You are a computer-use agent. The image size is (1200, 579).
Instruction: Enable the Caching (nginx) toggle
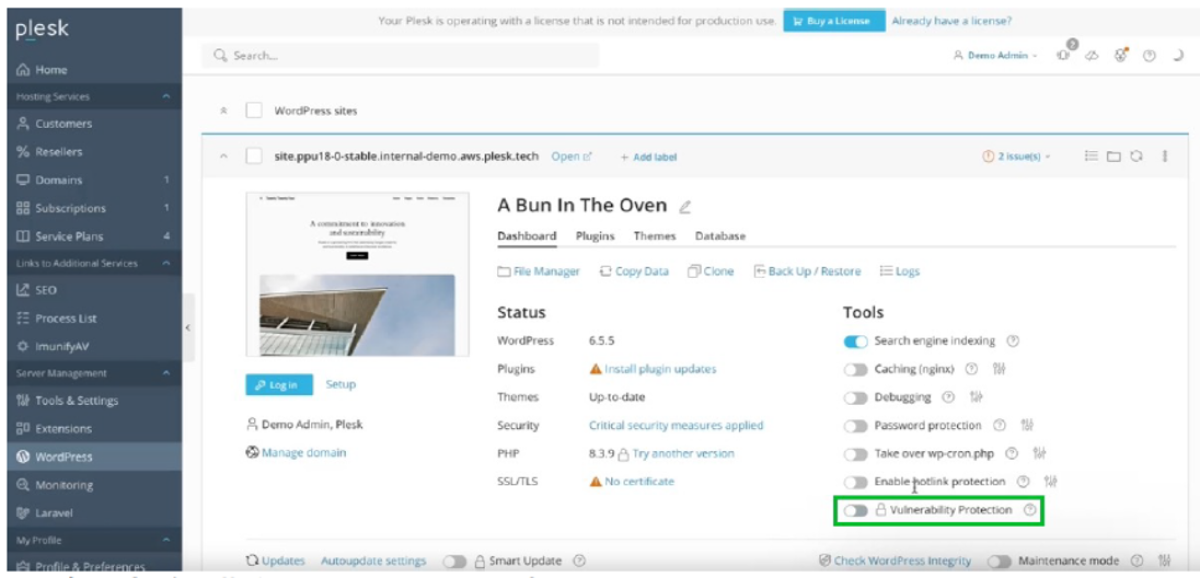(856, 369)
